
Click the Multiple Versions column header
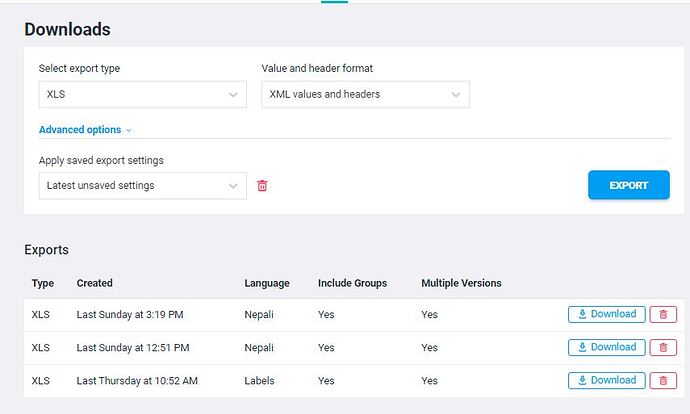(x=461, y=283)
